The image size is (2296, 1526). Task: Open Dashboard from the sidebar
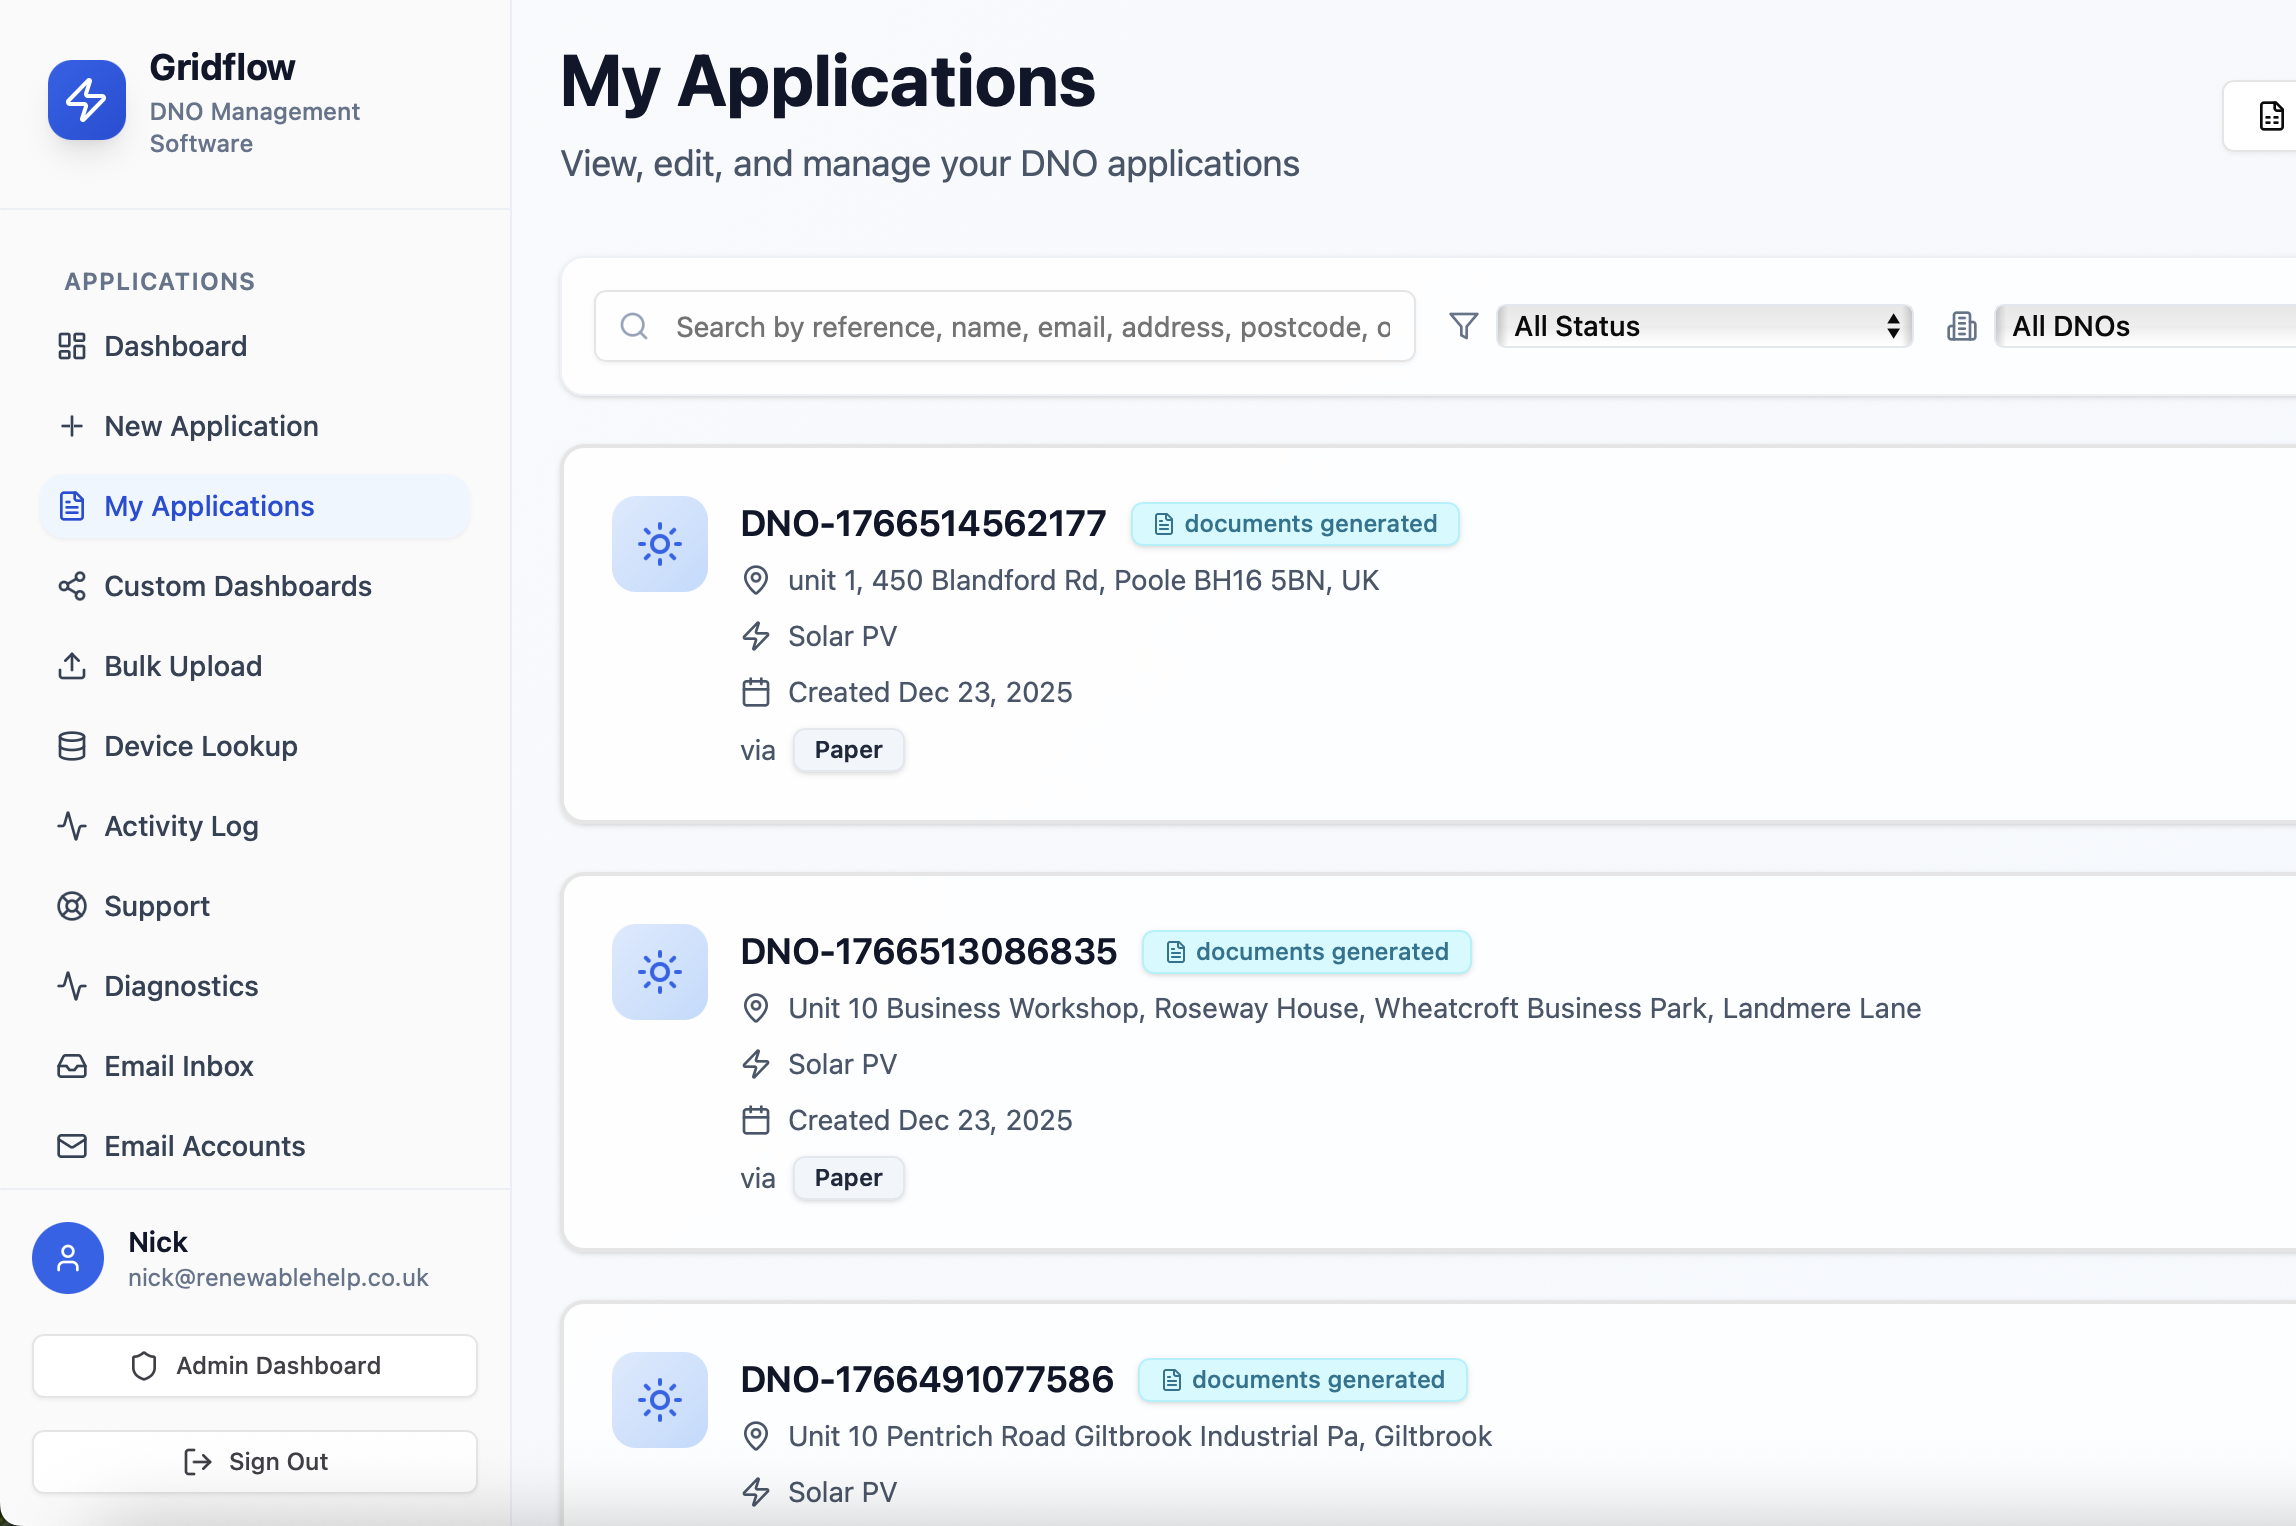[x=175, y=346]
